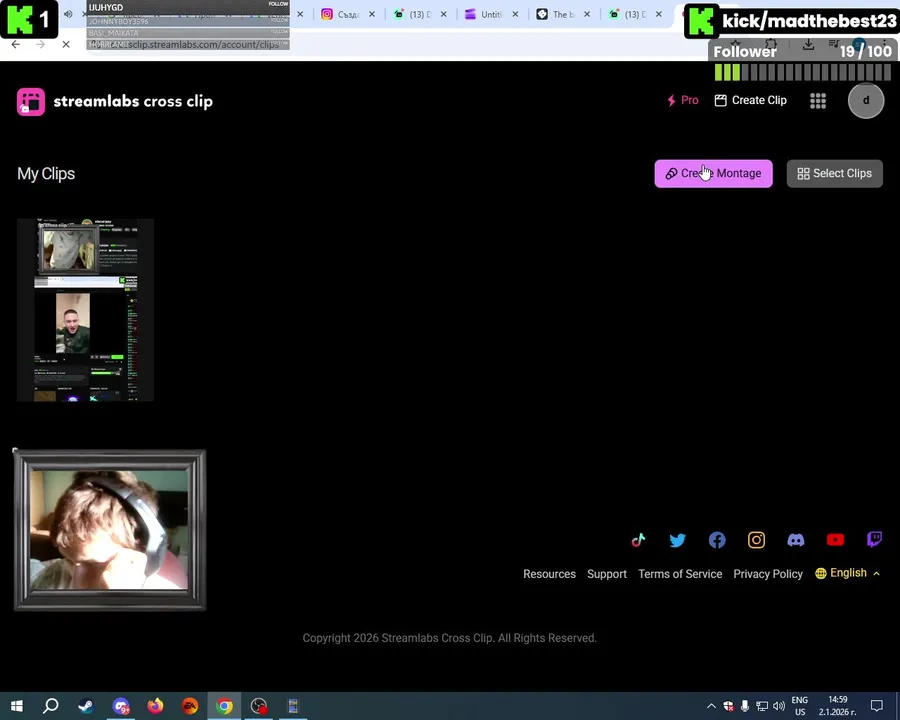Image resolution: width=900 pixels, height=720 pixels.
Task: Open Windows taskbar search
Action: 51,706
